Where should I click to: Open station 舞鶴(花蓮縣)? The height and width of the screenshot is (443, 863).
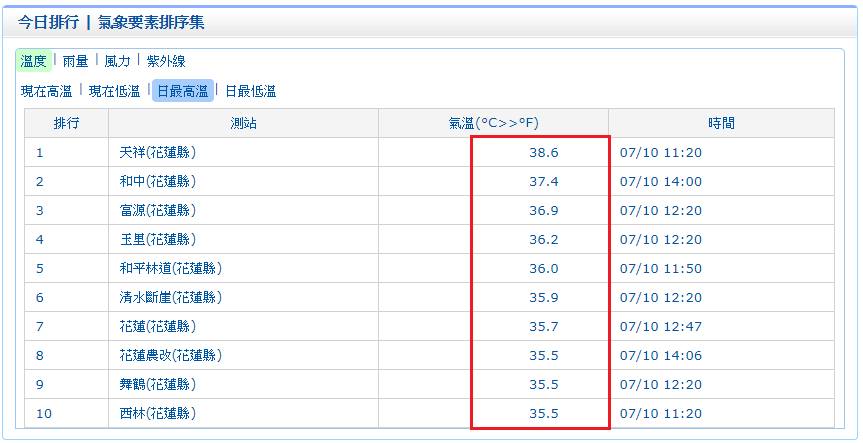[x=157, y=385]
